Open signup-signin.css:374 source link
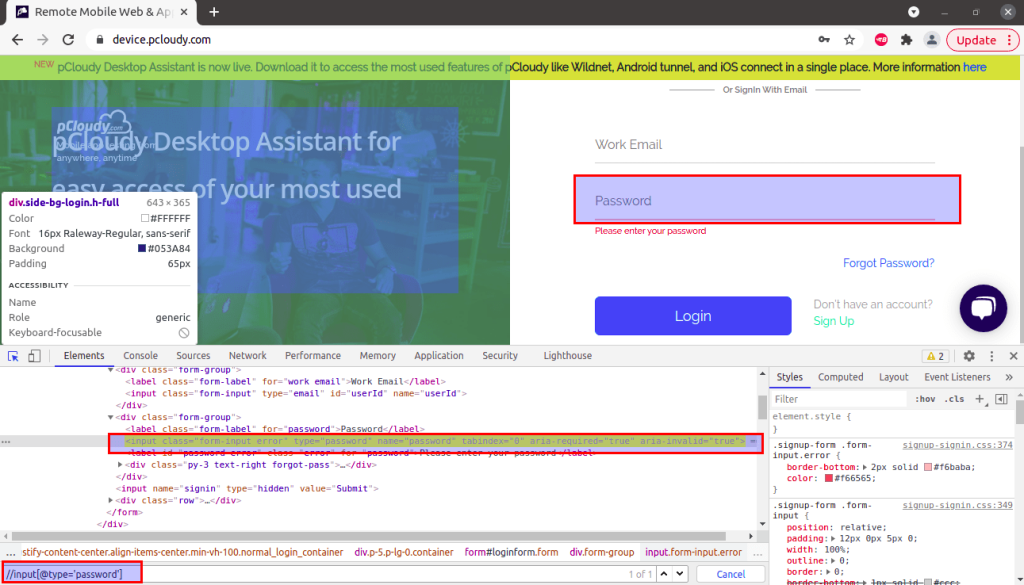This screenshot has height=585, width=1024. tap(957, 445)
